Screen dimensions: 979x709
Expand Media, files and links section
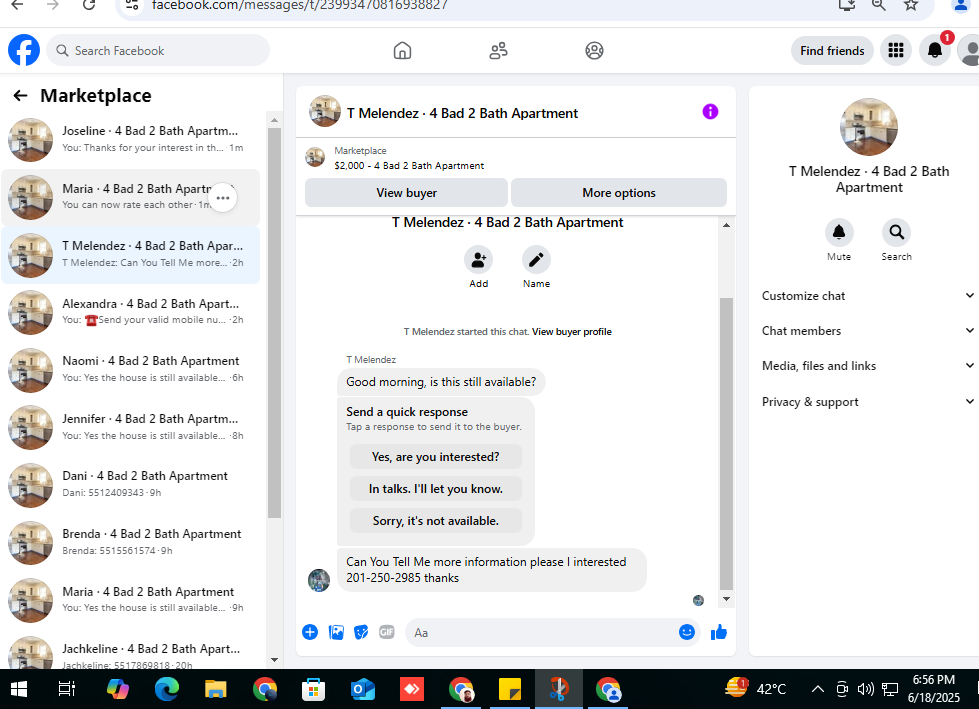[x=867, y=366]
